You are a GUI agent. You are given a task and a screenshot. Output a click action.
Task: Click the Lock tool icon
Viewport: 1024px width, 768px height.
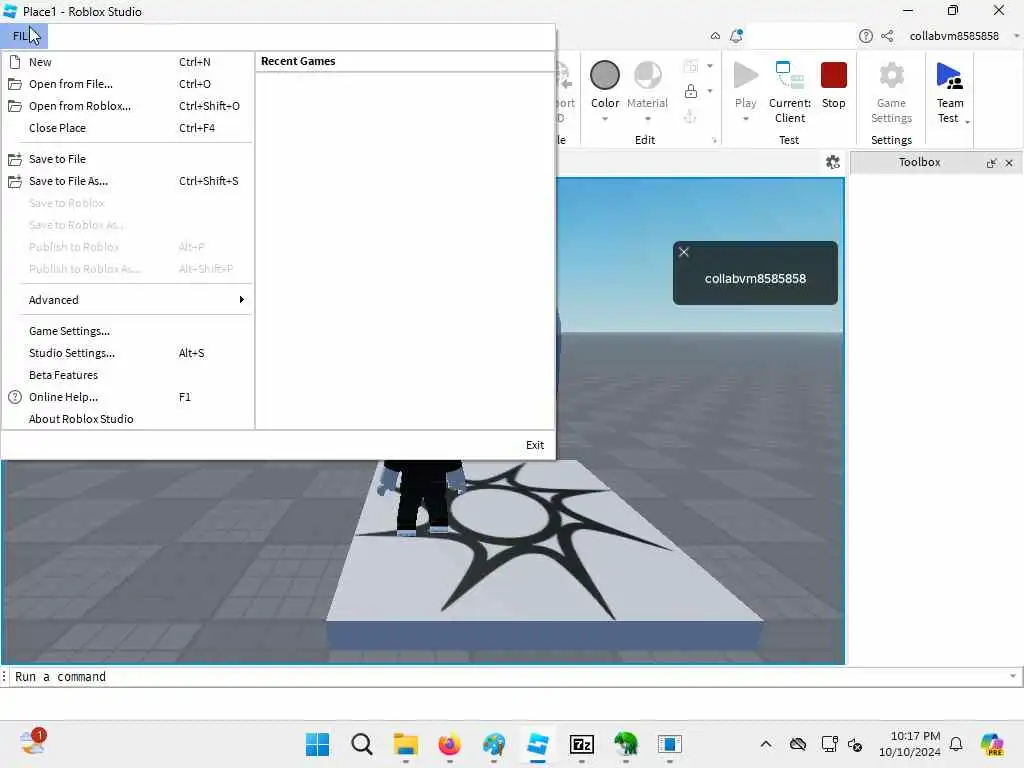click(690, 91)
